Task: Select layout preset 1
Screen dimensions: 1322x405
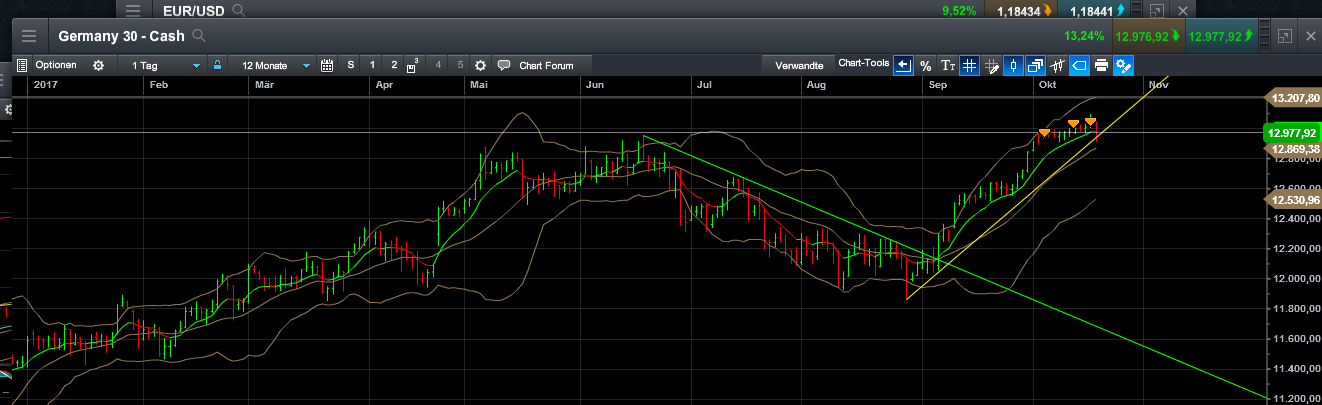Action: (372, 65)
